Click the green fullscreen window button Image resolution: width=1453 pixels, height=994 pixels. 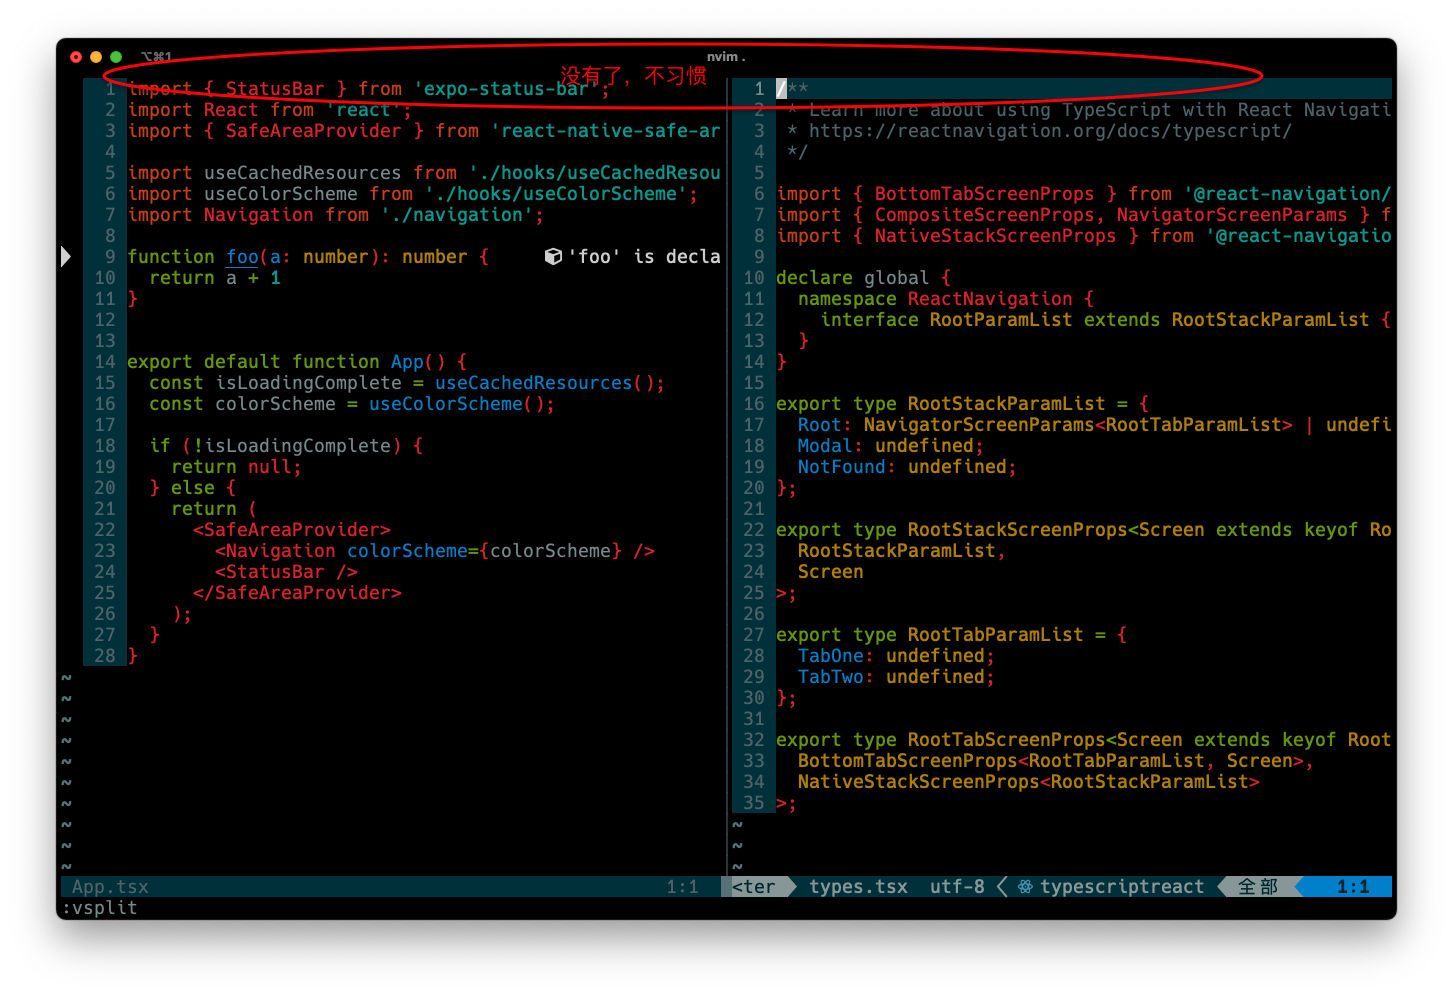[116, 57]
